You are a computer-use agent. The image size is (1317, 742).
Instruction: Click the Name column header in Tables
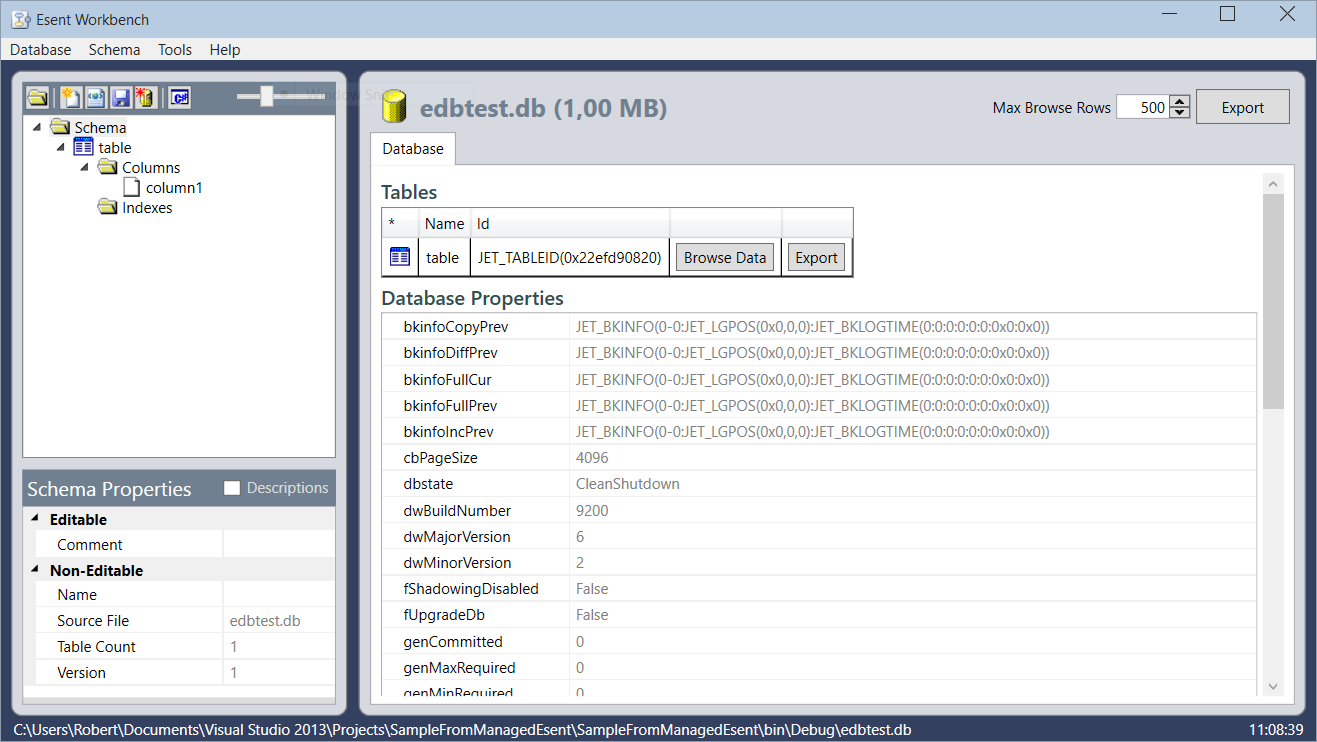click(444, 223)
